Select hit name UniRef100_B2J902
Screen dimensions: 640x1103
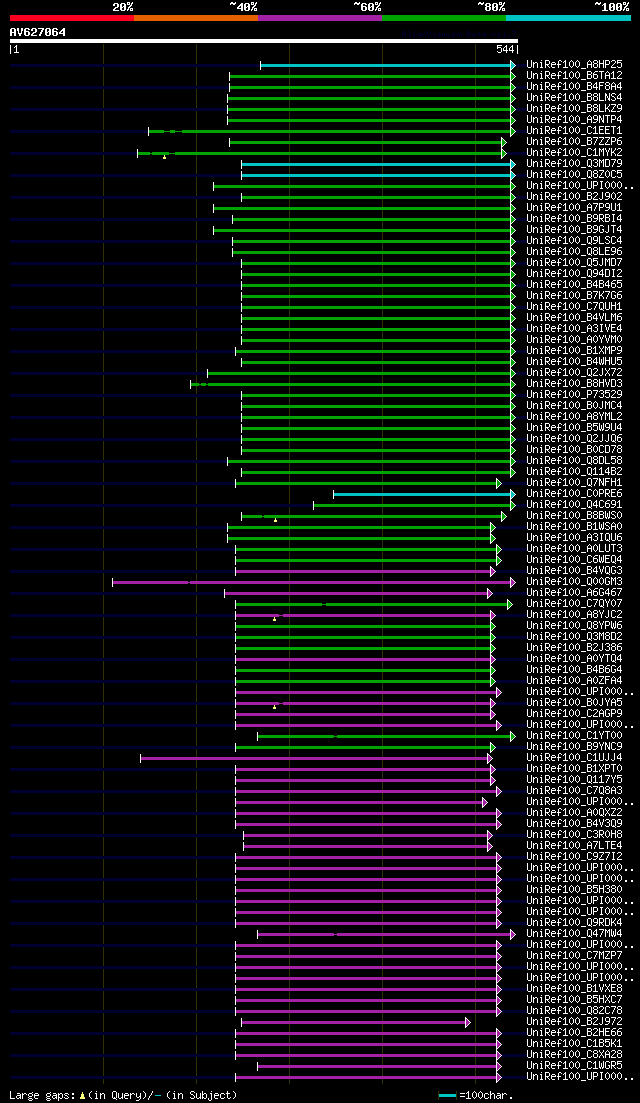point(574,196)
